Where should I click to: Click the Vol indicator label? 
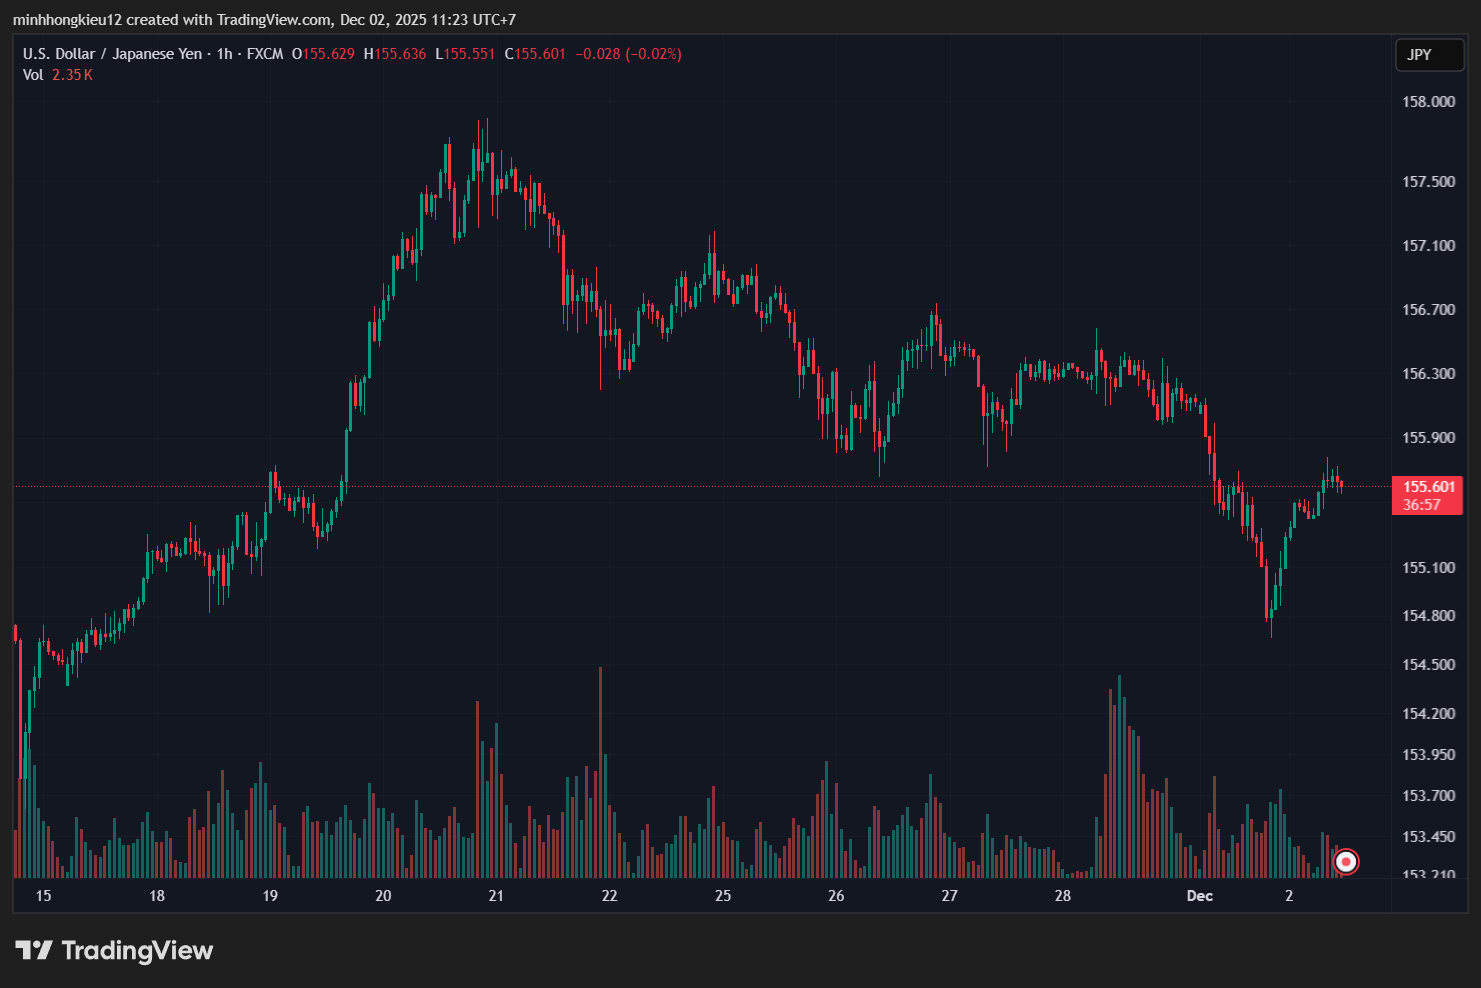(x=33, y=75)
